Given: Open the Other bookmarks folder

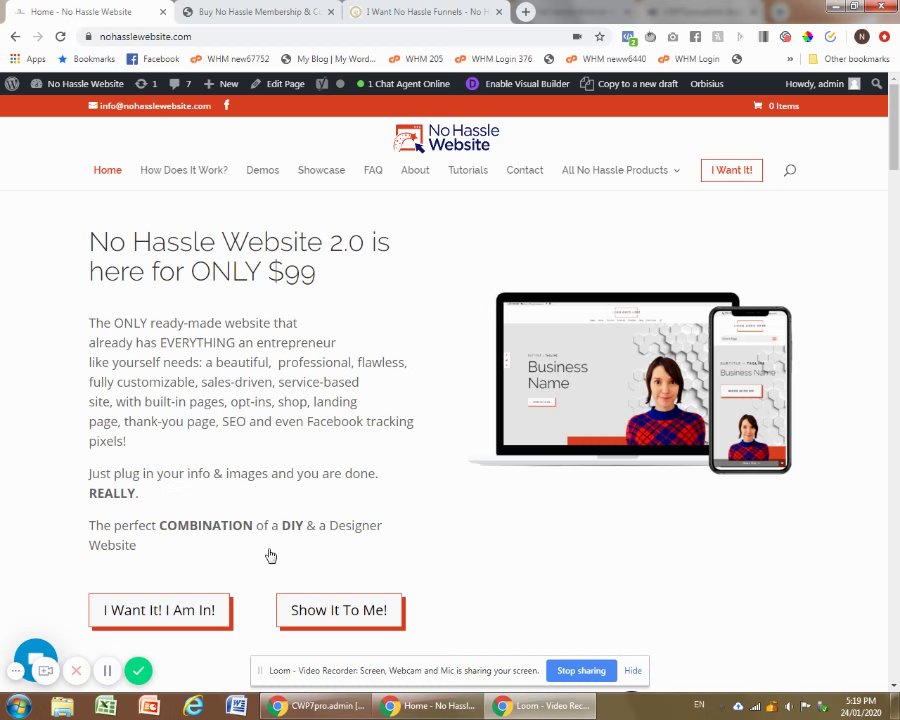Looking at the screenshot, I should 849,59.
